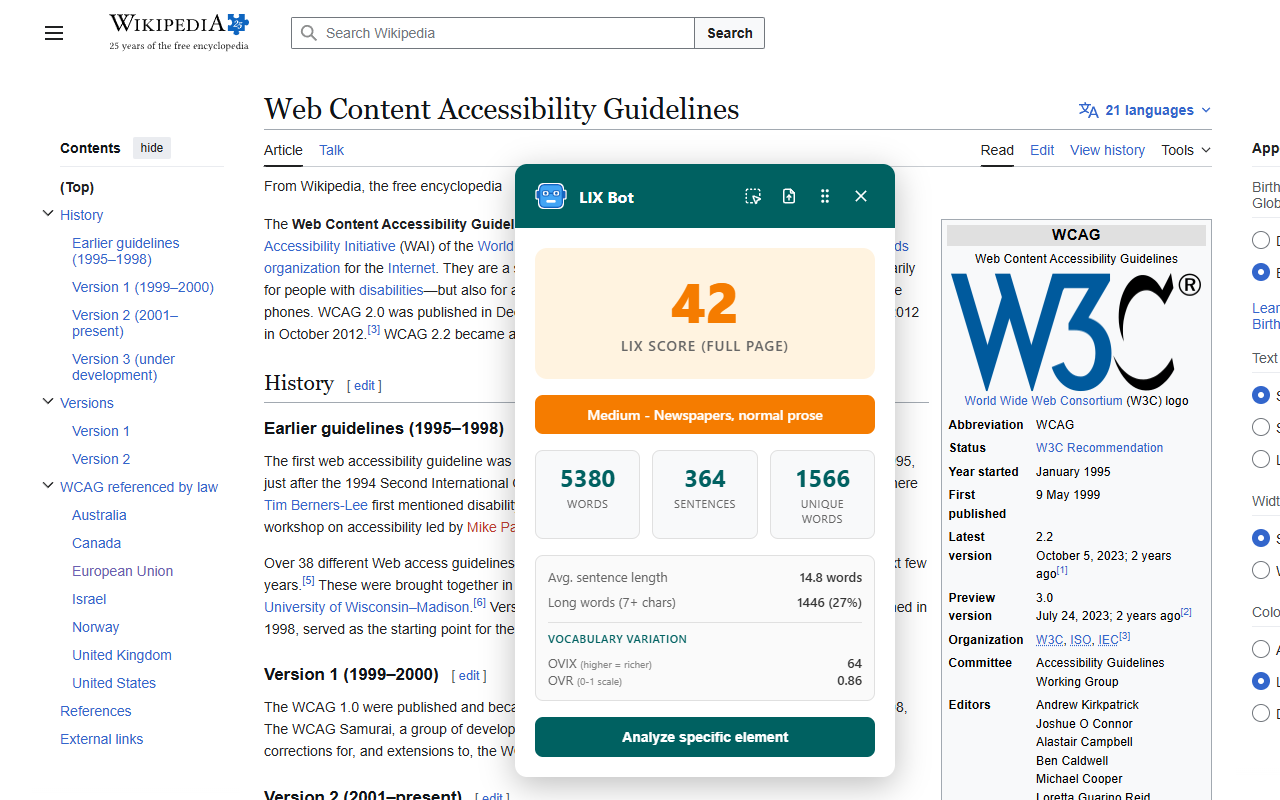Open the Internet link in the intro
This screenshot has height=800, width=1280.
412,268
